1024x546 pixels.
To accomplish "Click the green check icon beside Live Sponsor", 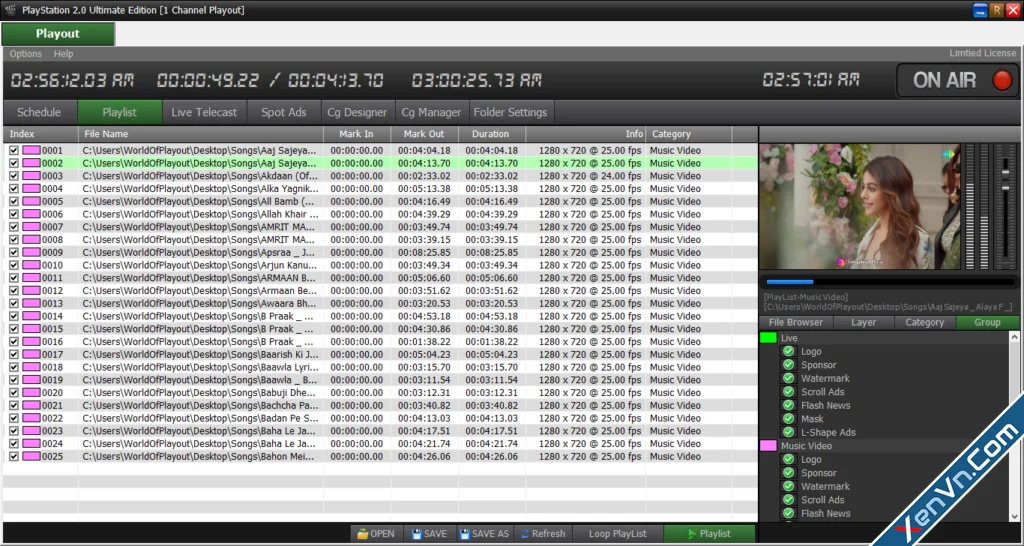I will 788,365.
